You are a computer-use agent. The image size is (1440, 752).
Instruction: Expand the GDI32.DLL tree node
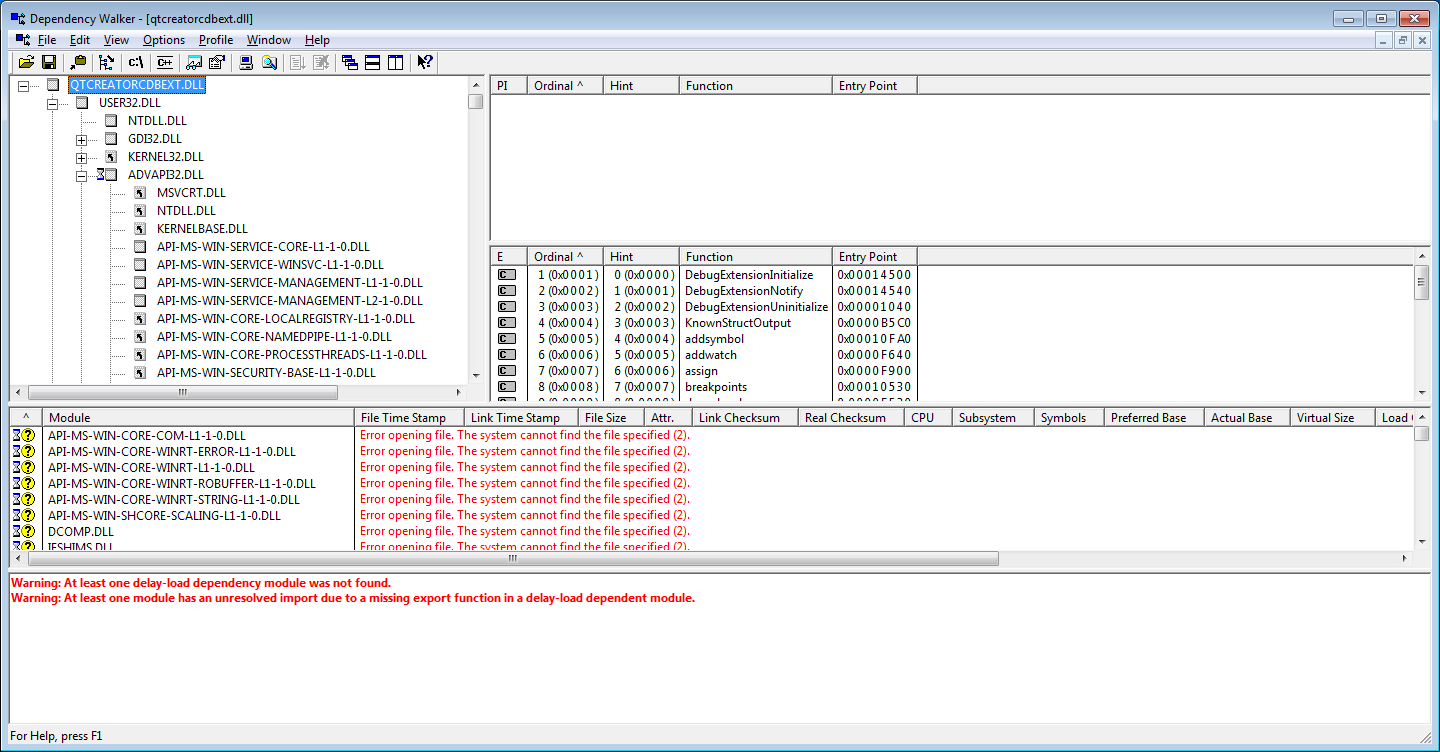tap(82, 139)
